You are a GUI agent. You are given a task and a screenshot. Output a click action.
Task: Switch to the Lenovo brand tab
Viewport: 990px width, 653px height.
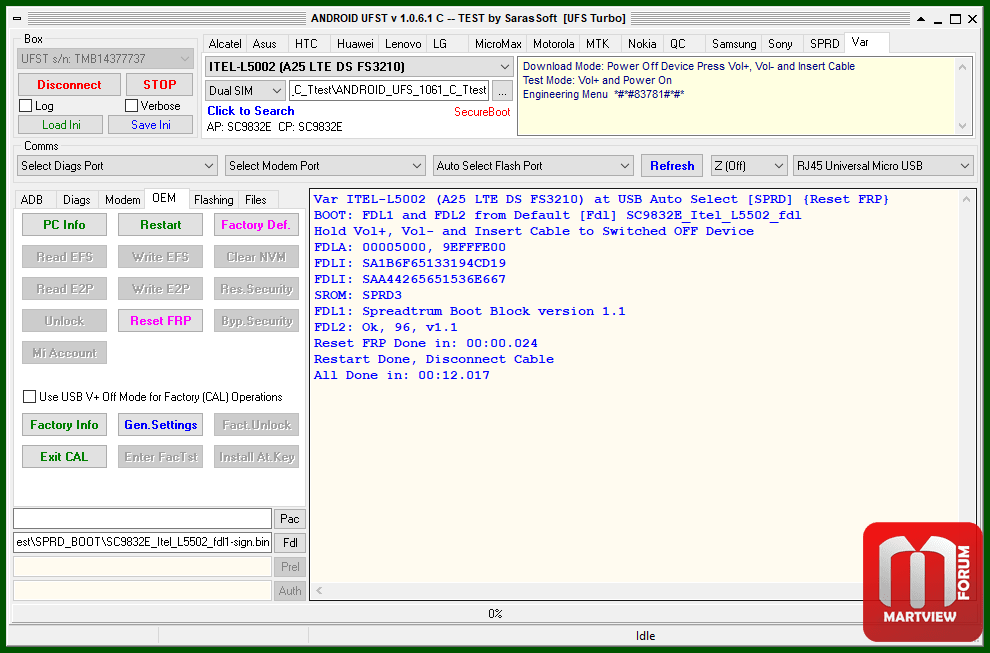[x=403, y=44]
